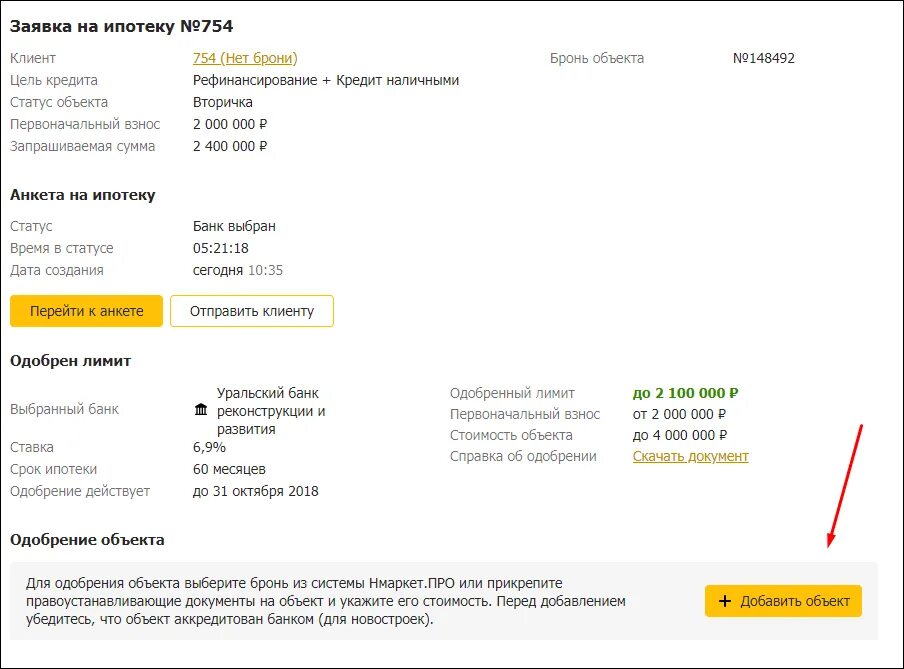Click the rate value 6,9%

coord(209,447)
